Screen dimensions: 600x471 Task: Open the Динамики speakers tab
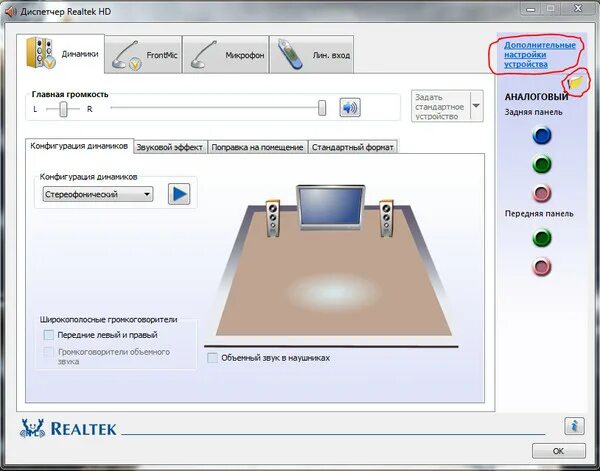[60, 54]
